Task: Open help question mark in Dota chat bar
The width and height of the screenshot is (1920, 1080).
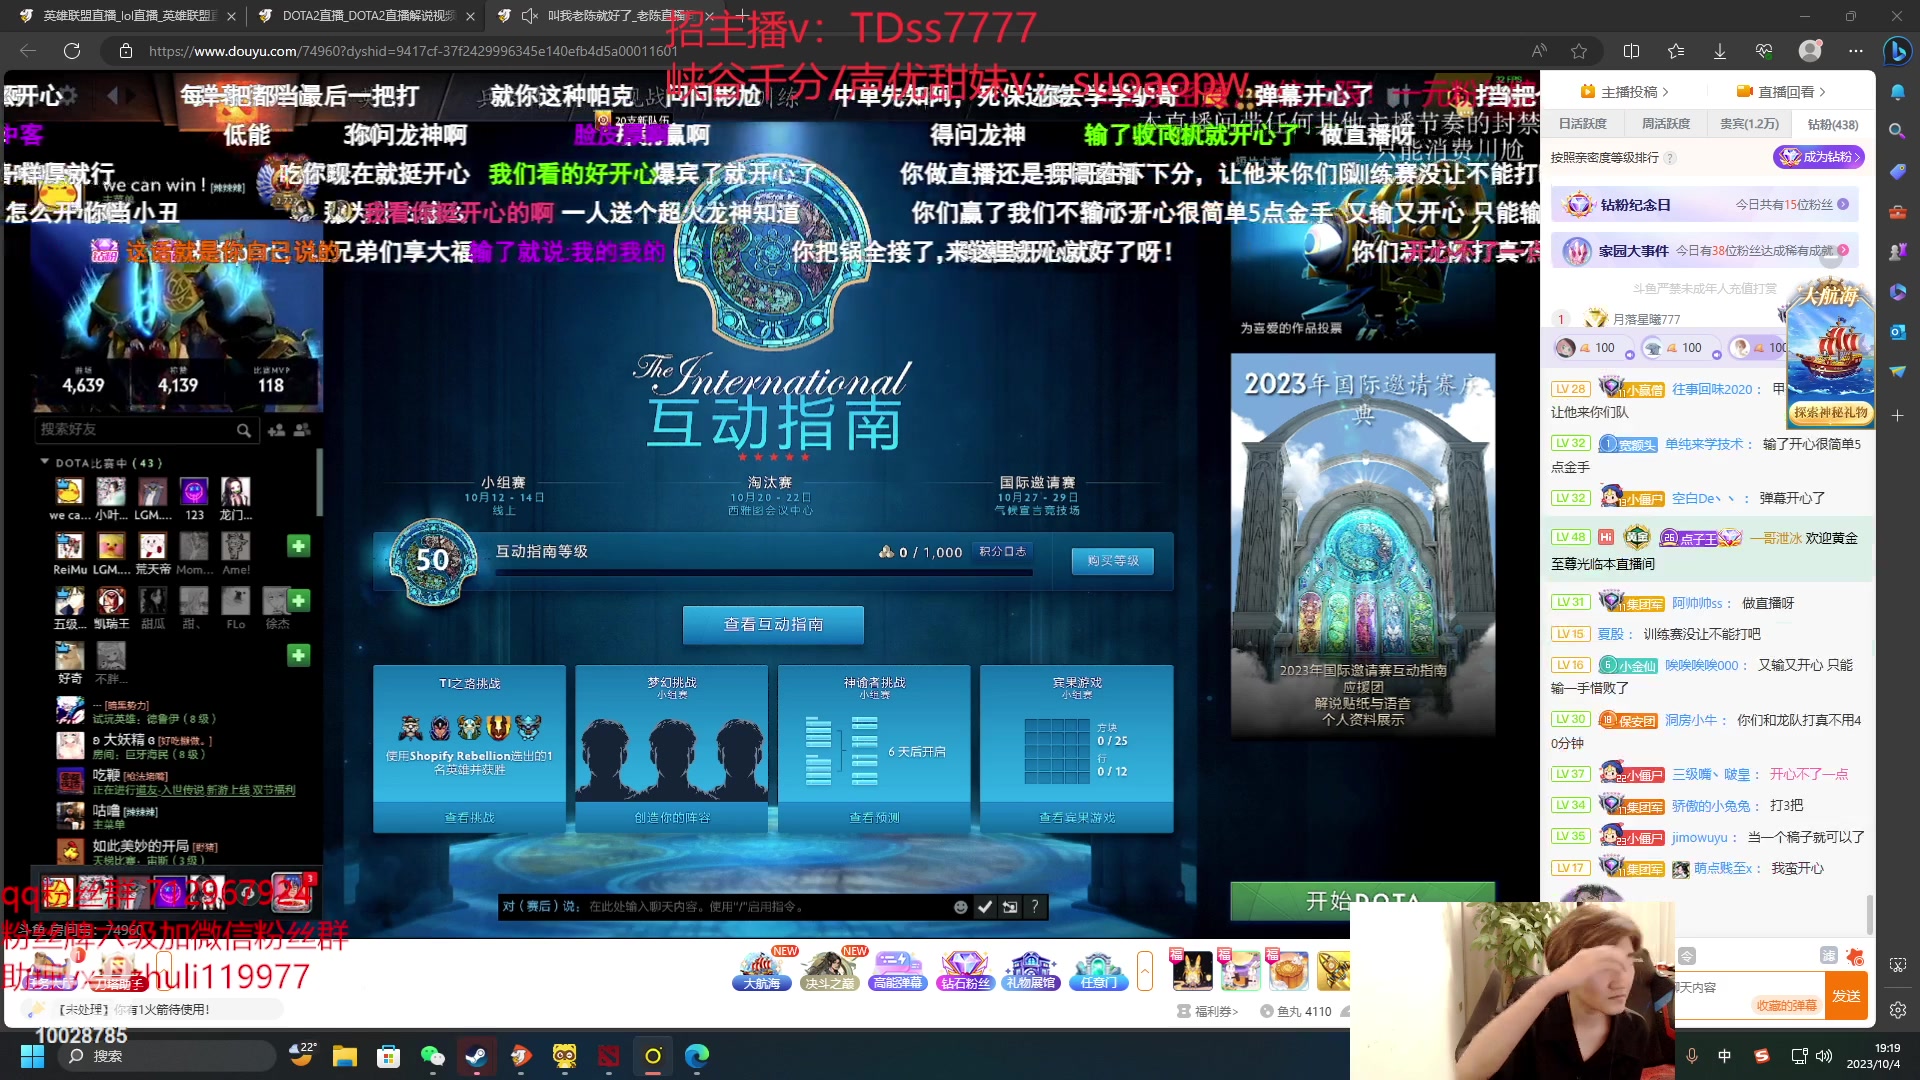Action: click(1035, 907)
